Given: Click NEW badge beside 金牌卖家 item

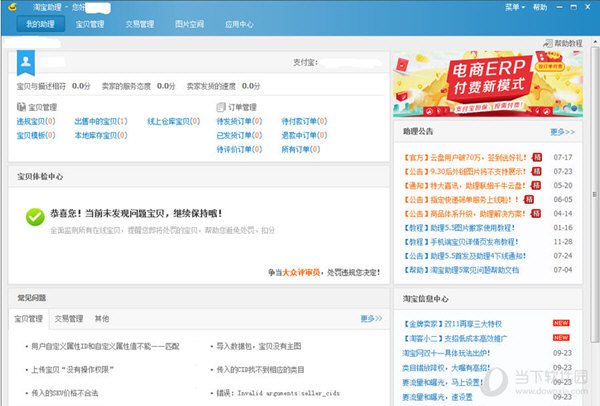Looking at the screenshot, I should 561,323.
